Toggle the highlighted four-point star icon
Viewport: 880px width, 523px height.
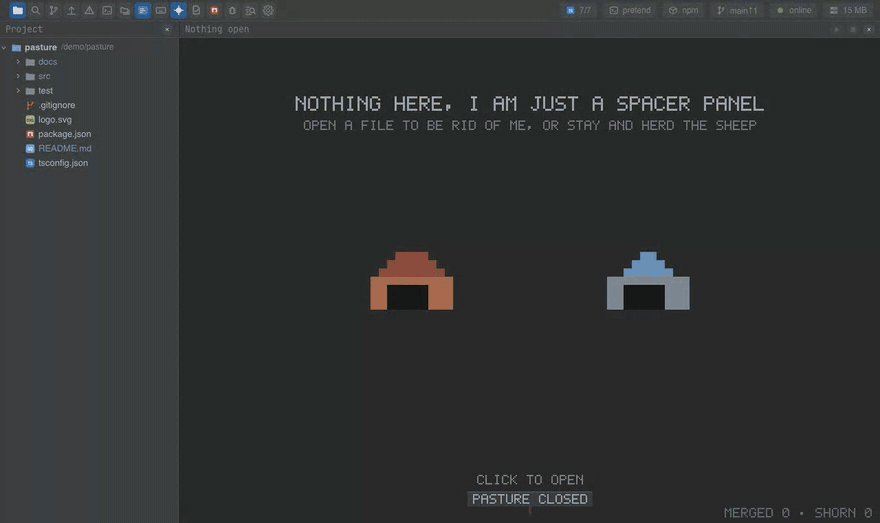pyautogui.click(x=178, y=10)
